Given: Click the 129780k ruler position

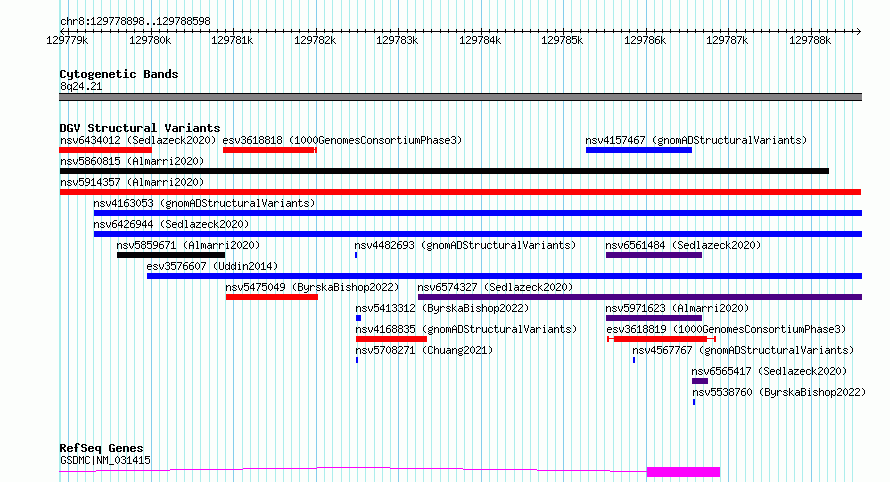Looking at the screenshot, I should [150, 40].
